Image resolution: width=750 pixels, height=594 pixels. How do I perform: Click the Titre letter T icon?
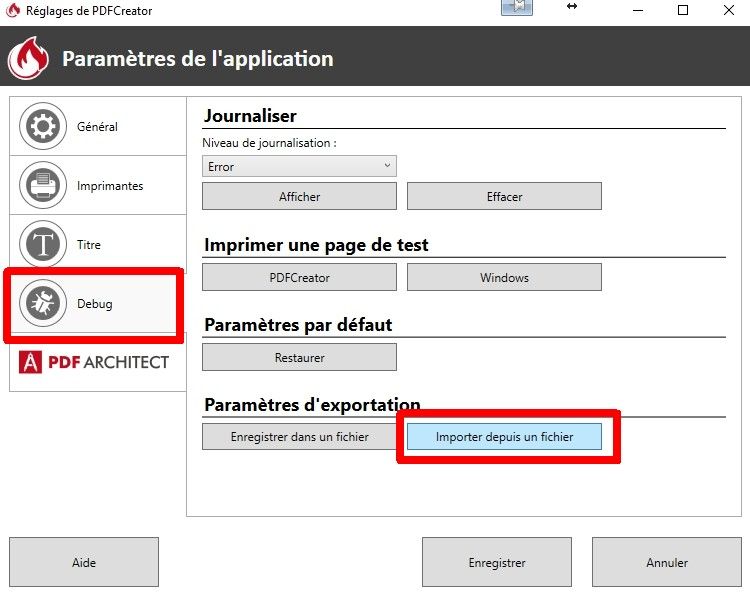tap(43, 244)
